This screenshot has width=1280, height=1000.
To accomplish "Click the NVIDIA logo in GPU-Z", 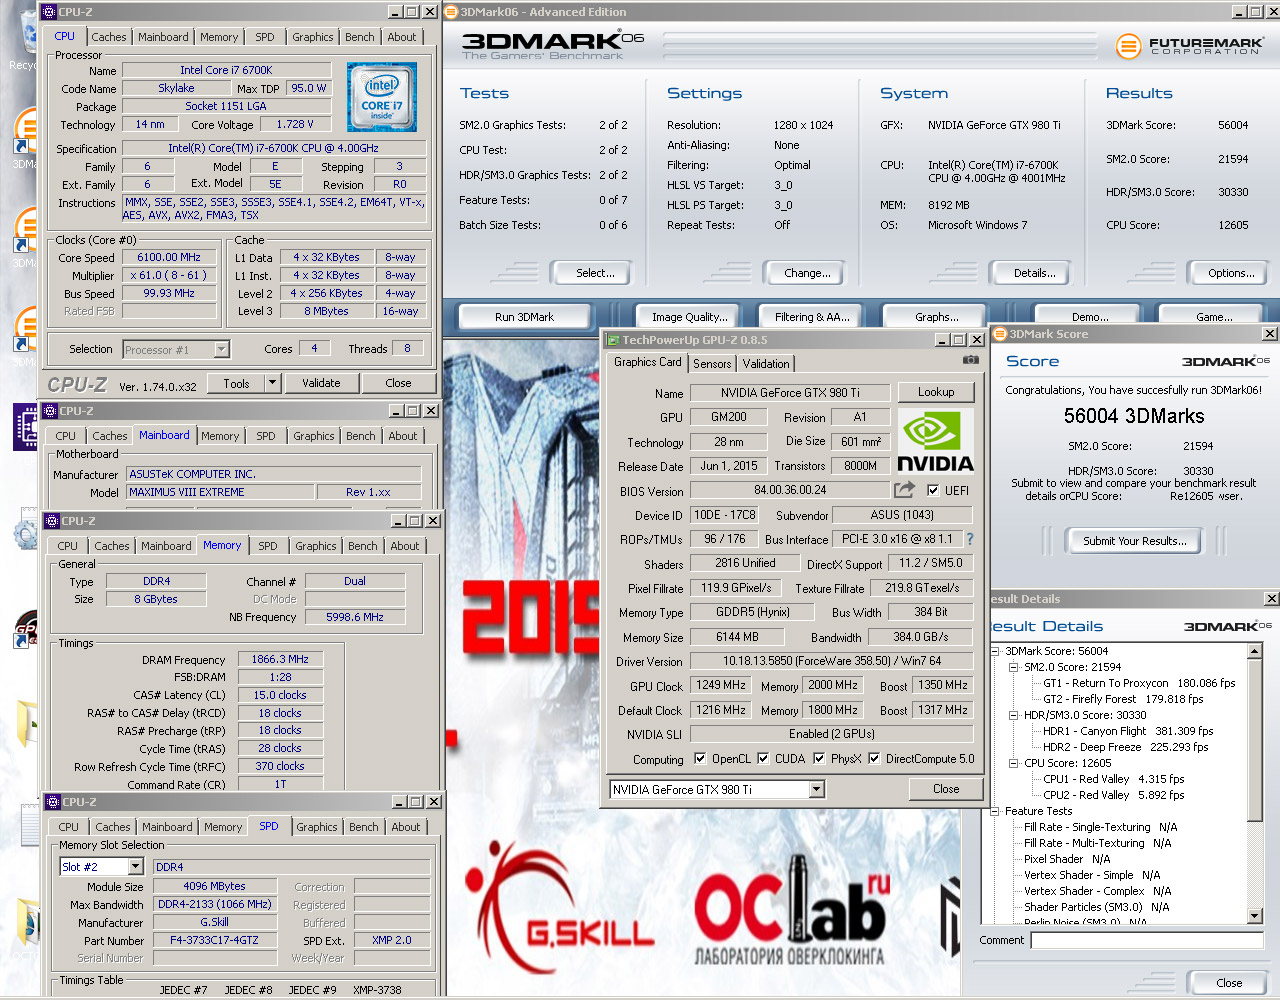I will pyautogui.click(x=935, y=440).
